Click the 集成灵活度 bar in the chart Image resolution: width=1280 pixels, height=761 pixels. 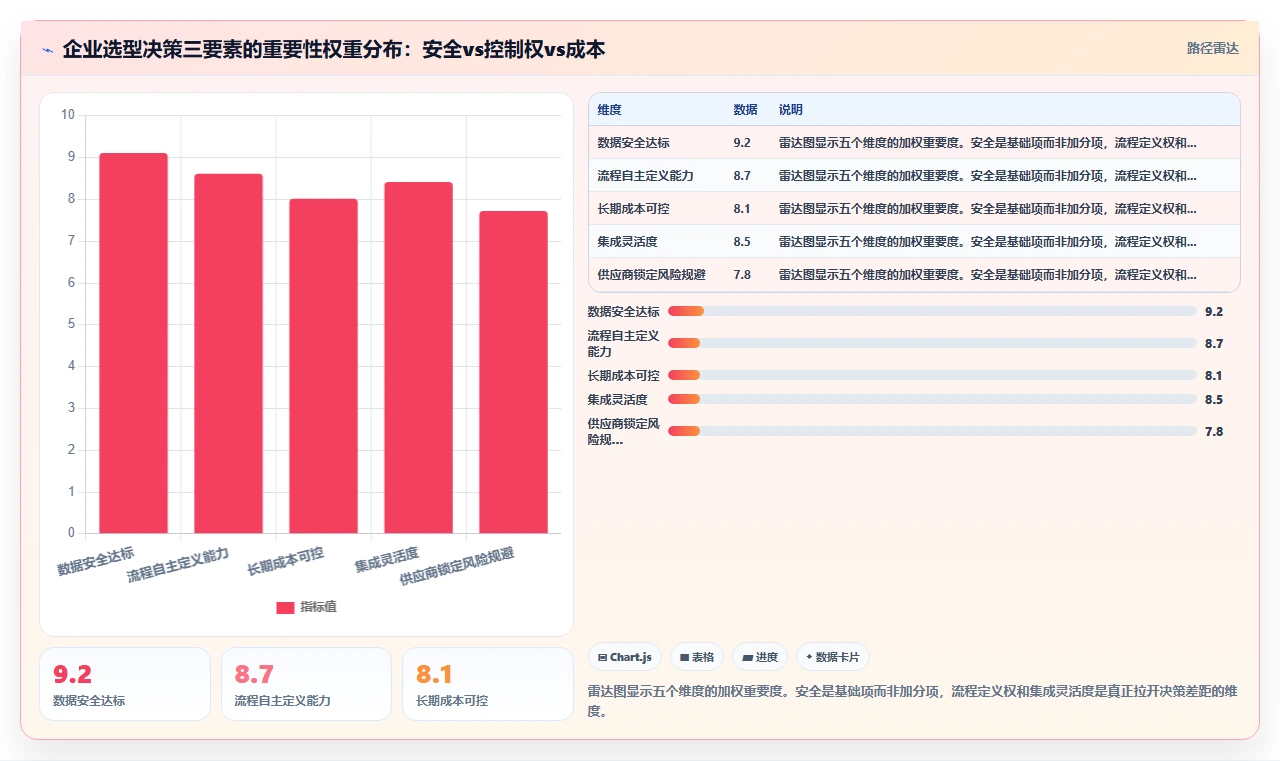coord(418,357)
